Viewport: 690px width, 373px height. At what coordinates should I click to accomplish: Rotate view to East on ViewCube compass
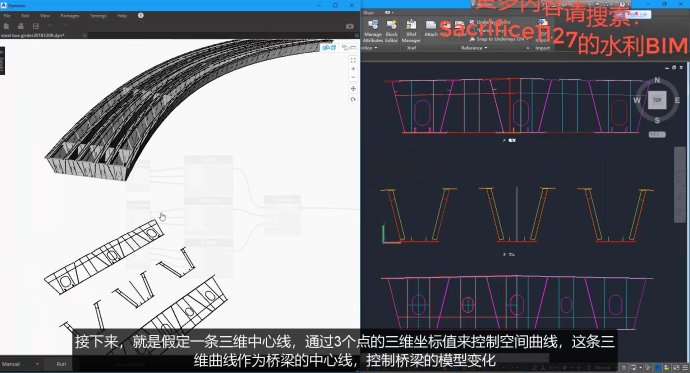[677, 100]
